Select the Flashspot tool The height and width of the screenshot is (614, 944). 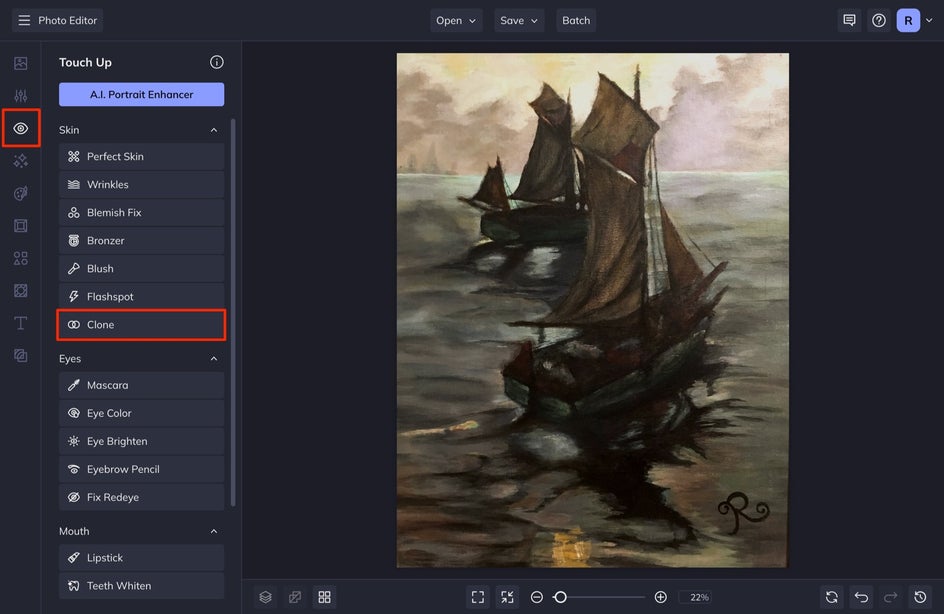point(141,297)
